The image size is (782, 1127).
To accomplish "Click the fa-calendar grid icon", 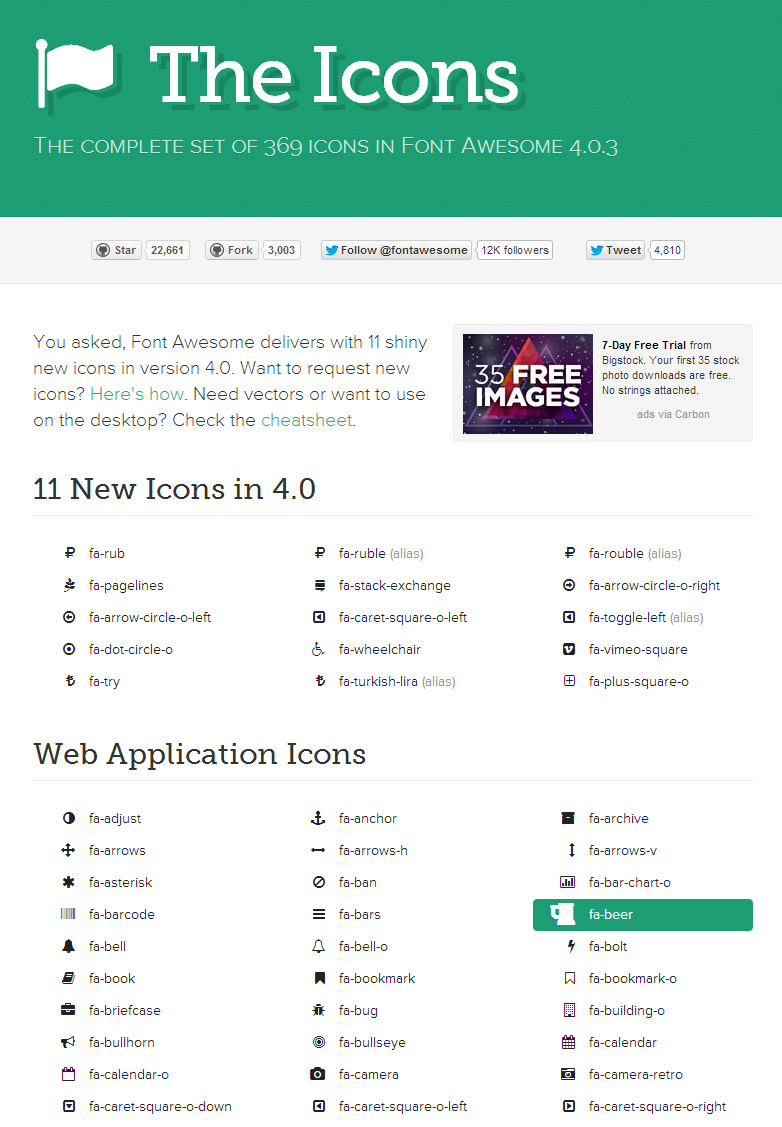I will [569, 1041].
